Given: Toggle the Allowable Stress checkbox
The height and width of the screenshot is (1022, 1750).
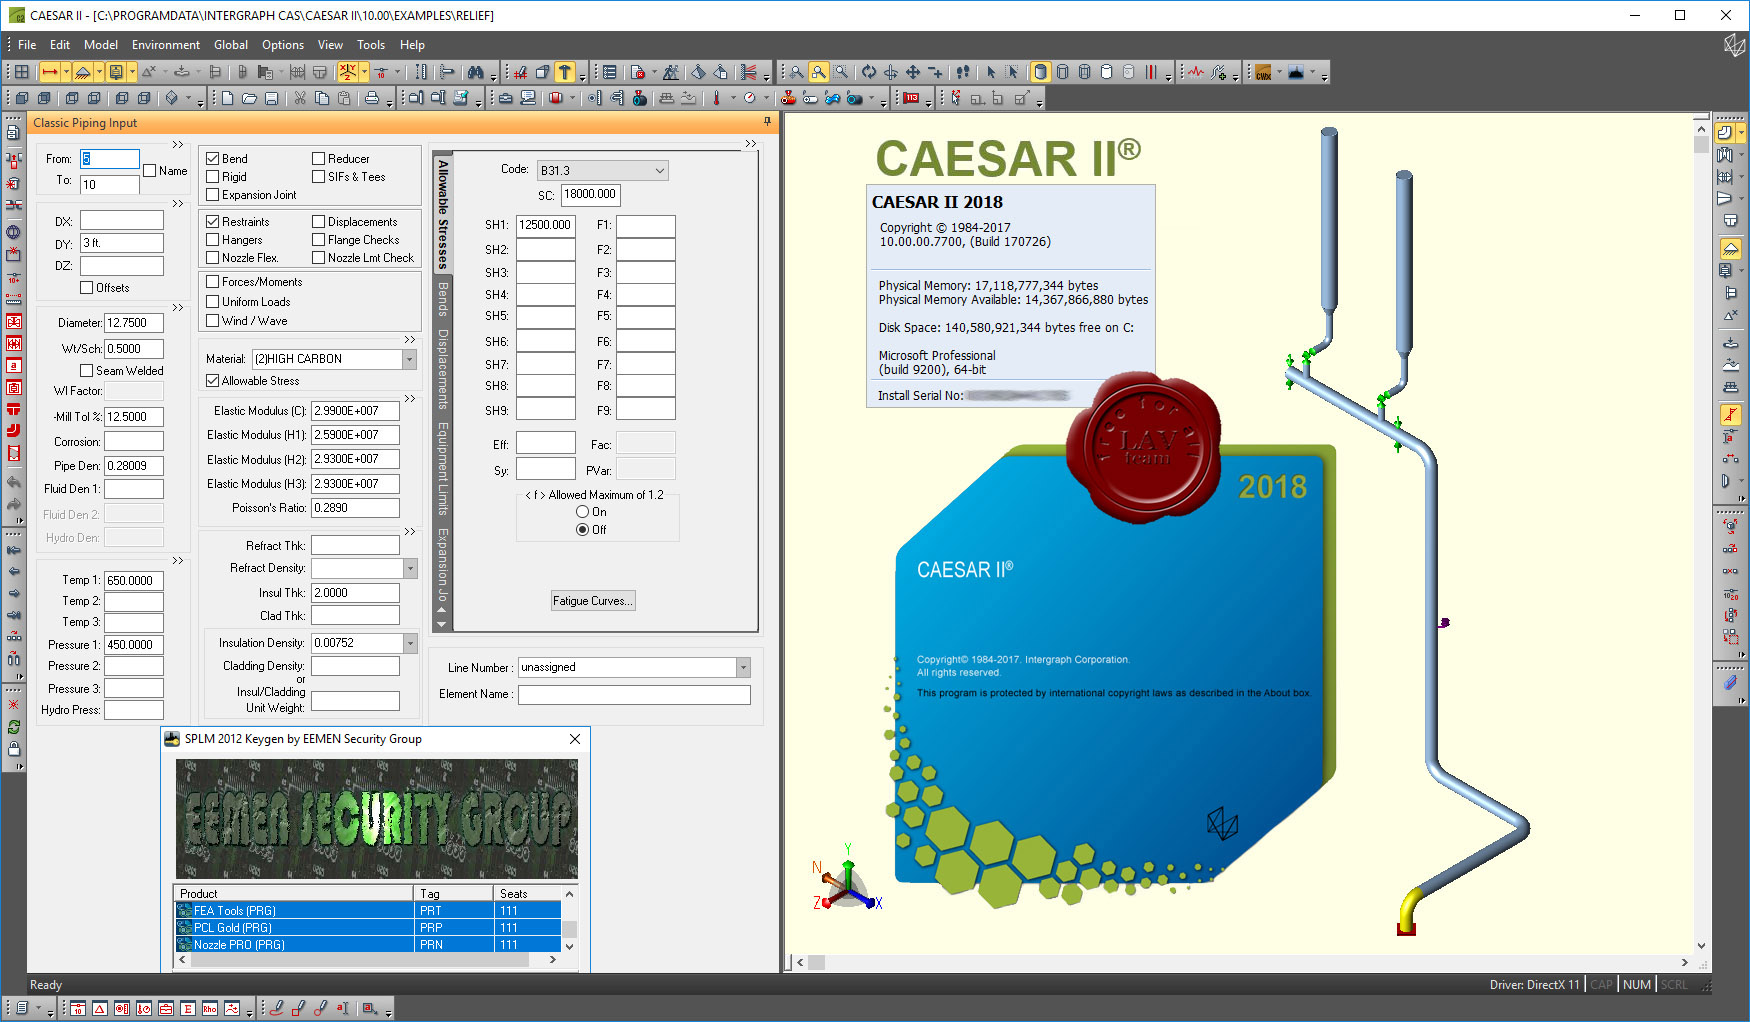Looking at the screenshot, I should point(212,380).
